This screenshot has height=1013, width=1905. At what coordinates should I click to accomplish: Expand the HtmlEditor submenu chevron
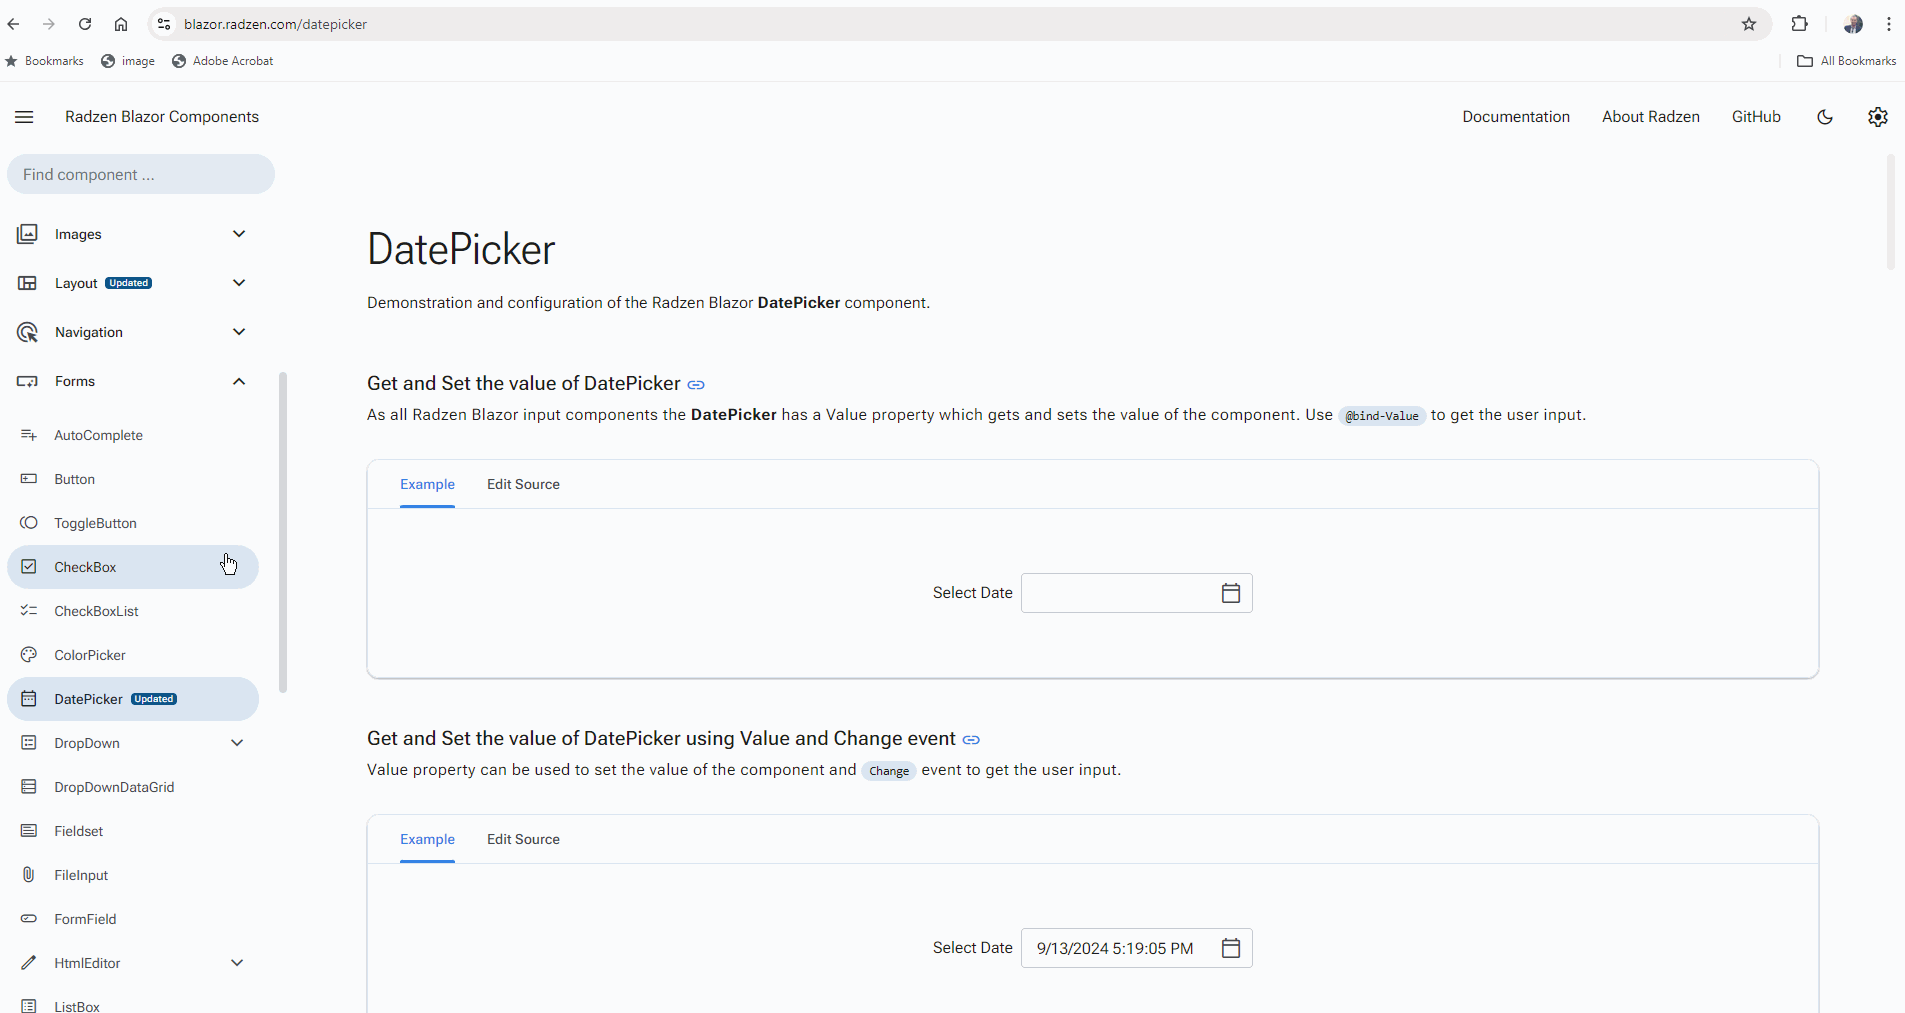point(237,963)
